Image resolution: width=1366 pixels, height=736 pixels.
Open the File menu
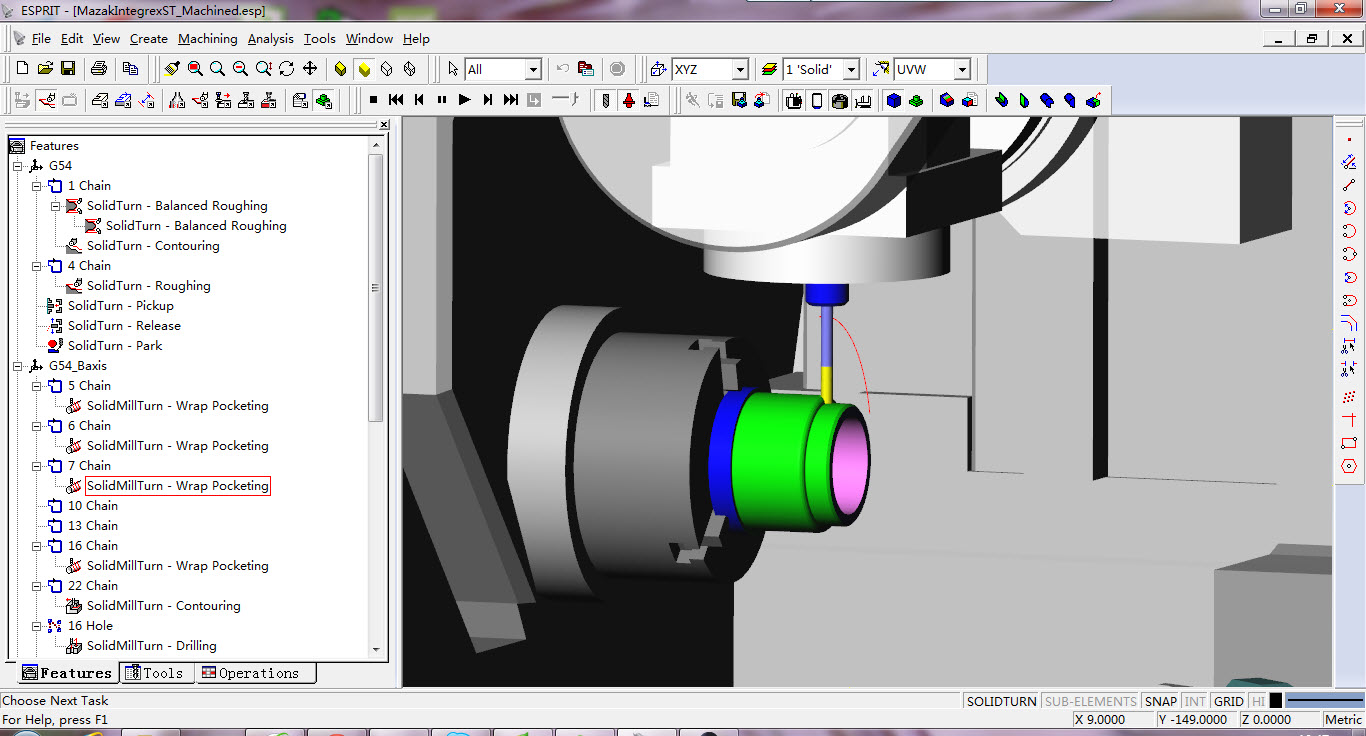pyautogui.click(x=41, y=39)
